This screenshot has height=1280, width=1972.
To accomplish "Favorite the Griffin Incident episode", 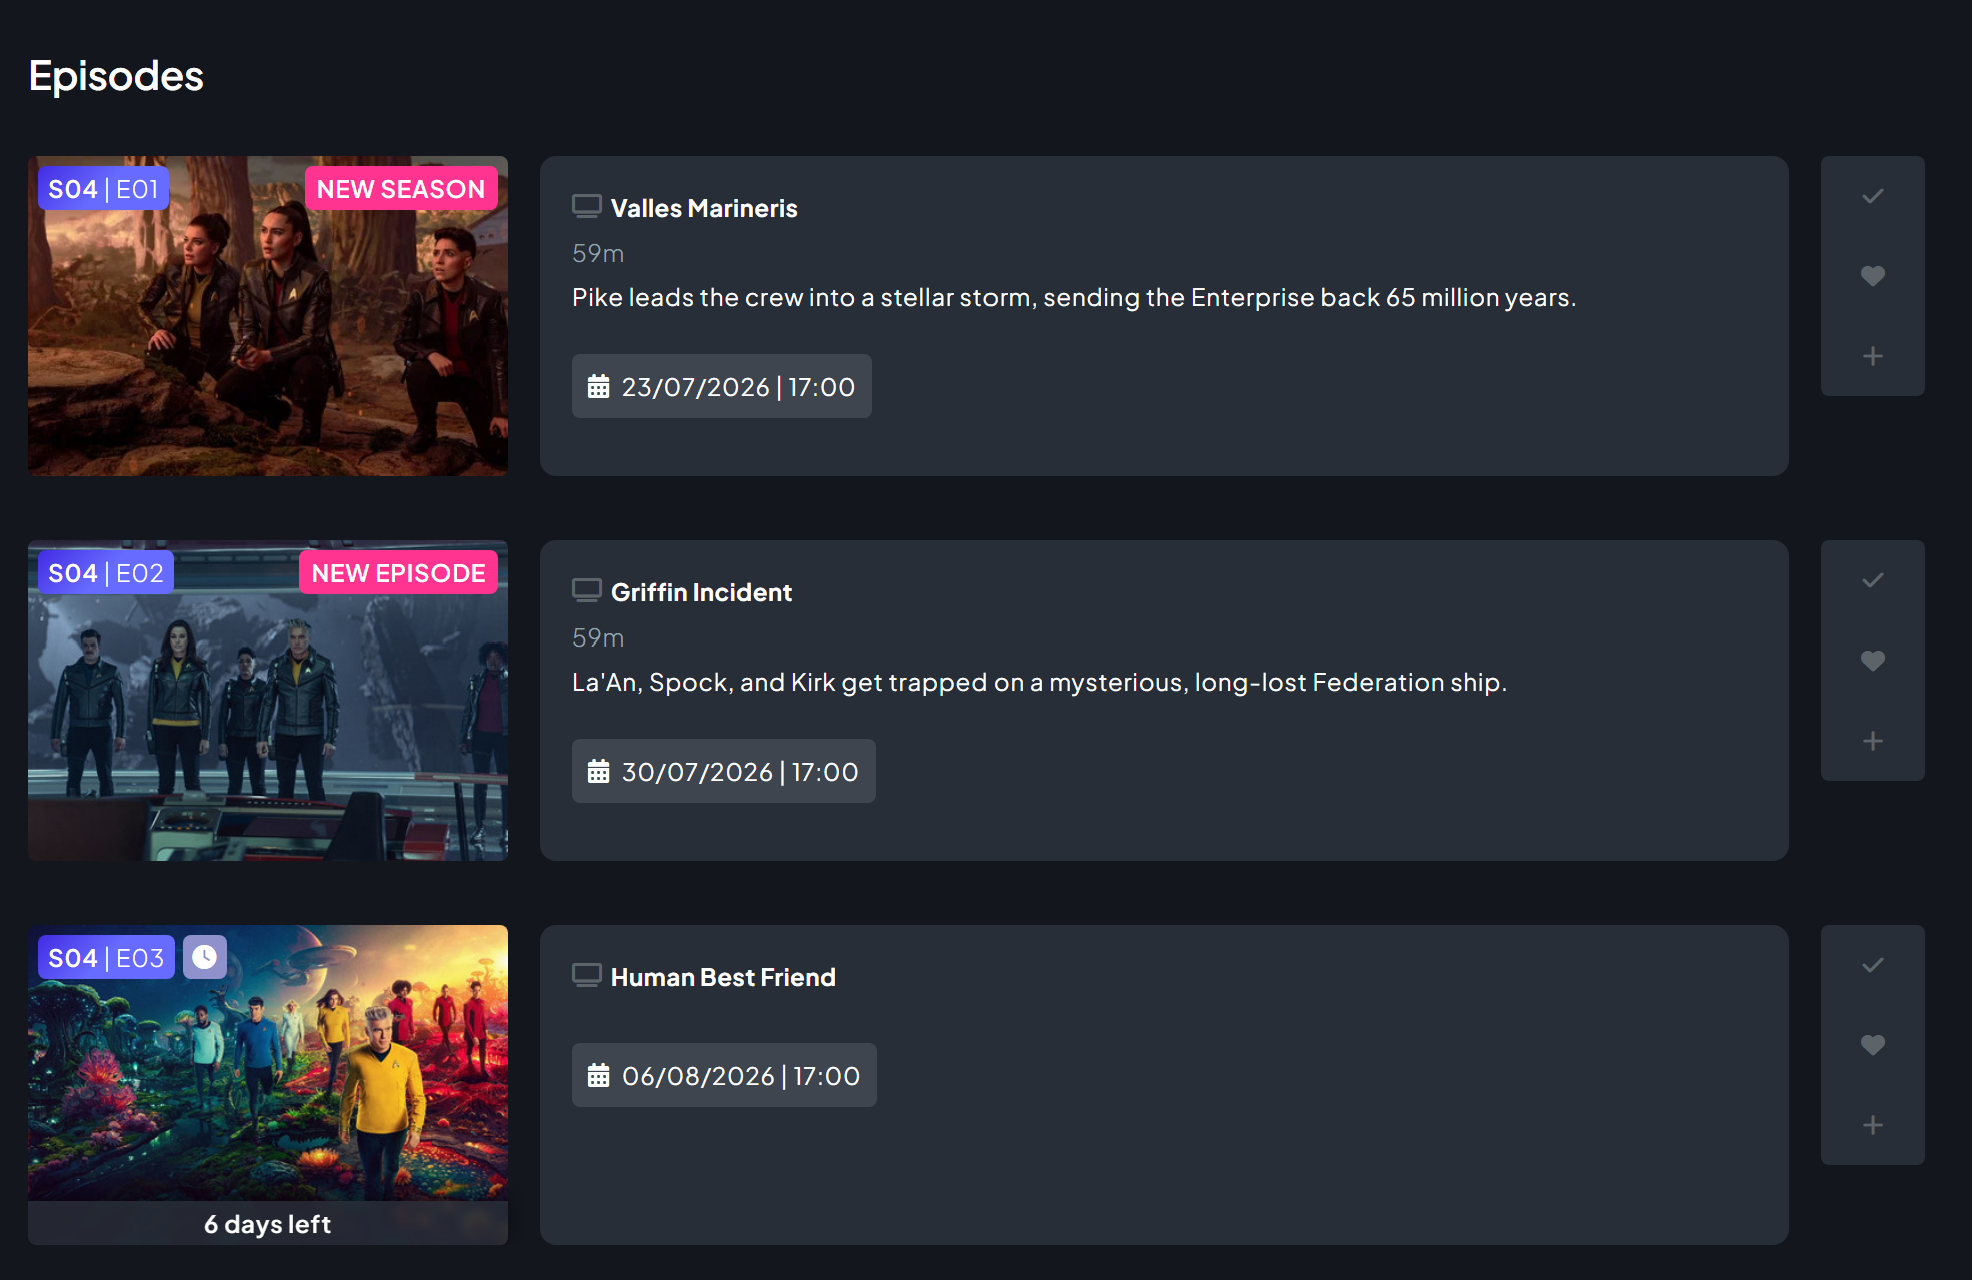I will 1872,661.
